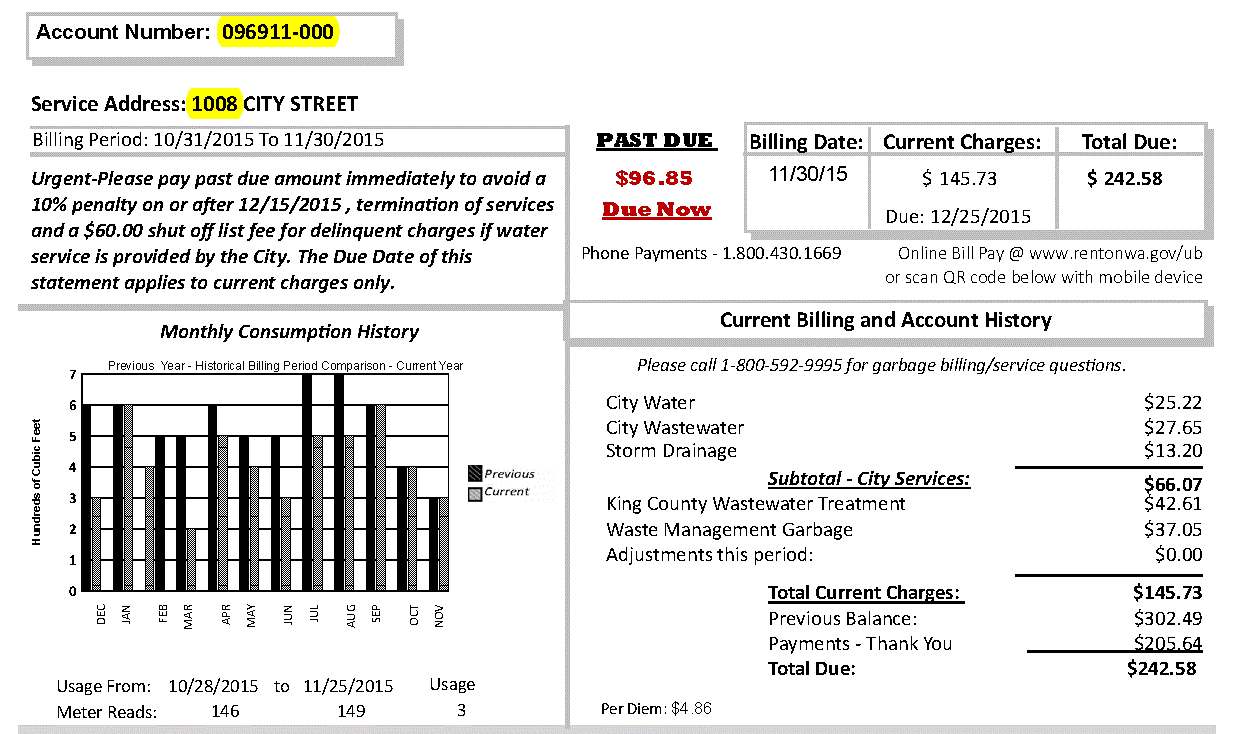Click the "Waste Management Garbage" line item
The height and width of the screenshot is (734, 1256).
click(729, 530)
